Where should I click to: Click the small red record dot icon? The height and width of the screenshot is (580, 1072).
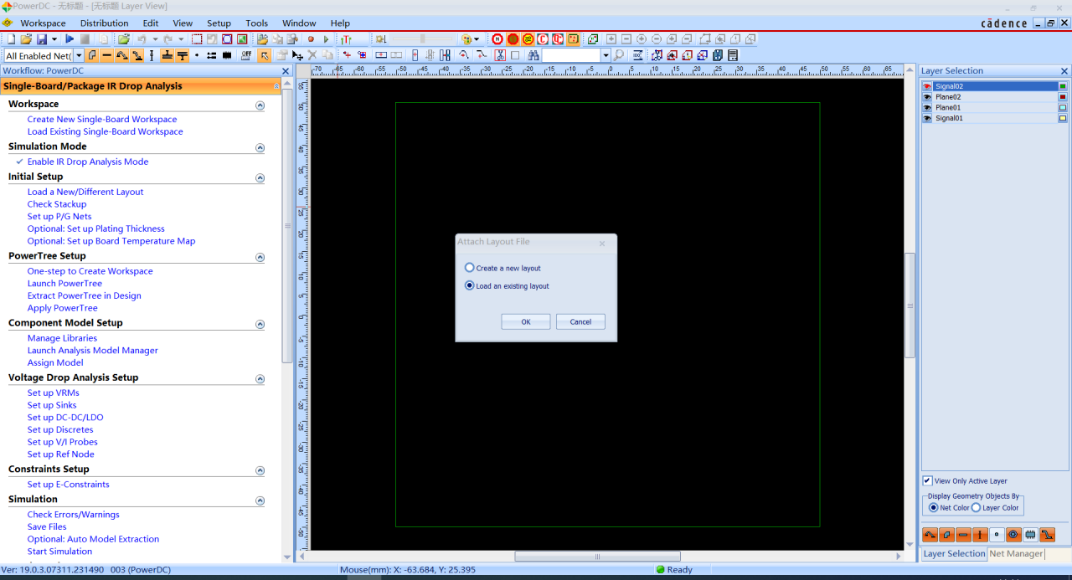tap(310, 39)
